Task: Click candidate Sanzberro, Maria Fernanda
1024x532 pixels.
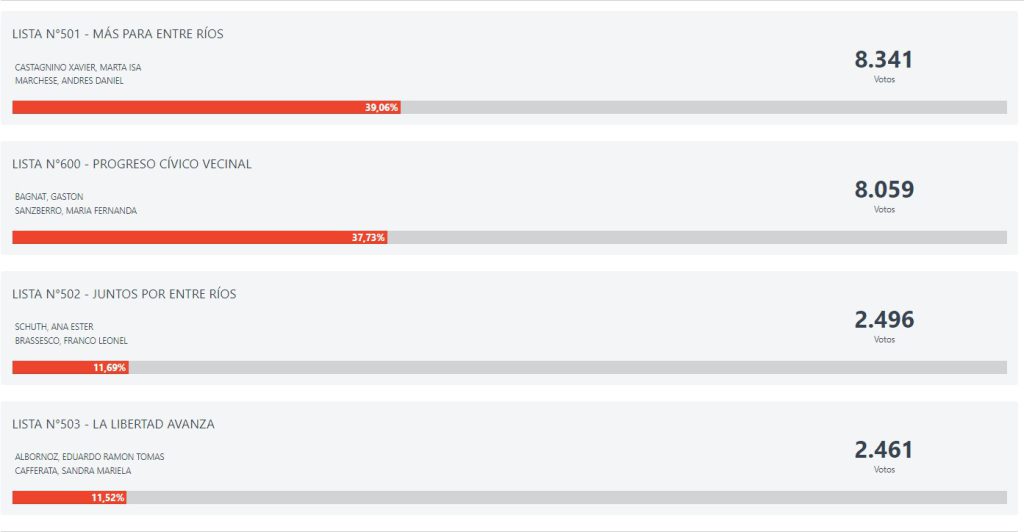Action: (x=76, y=211)
